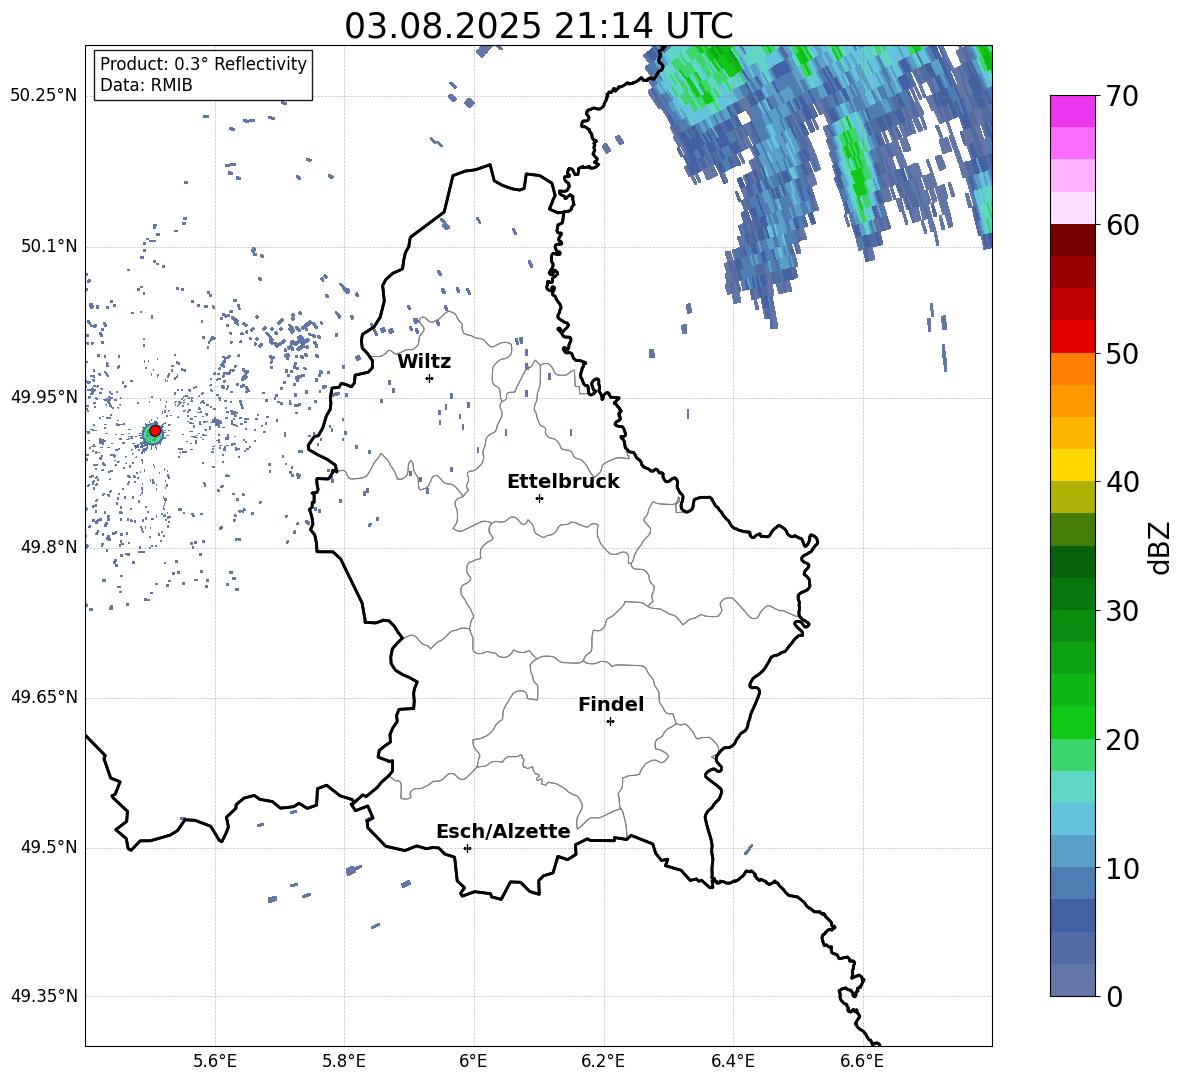Click the yellow colorbar segment above 40
Viewport: 1184px width, 1081px height.
1072,465
